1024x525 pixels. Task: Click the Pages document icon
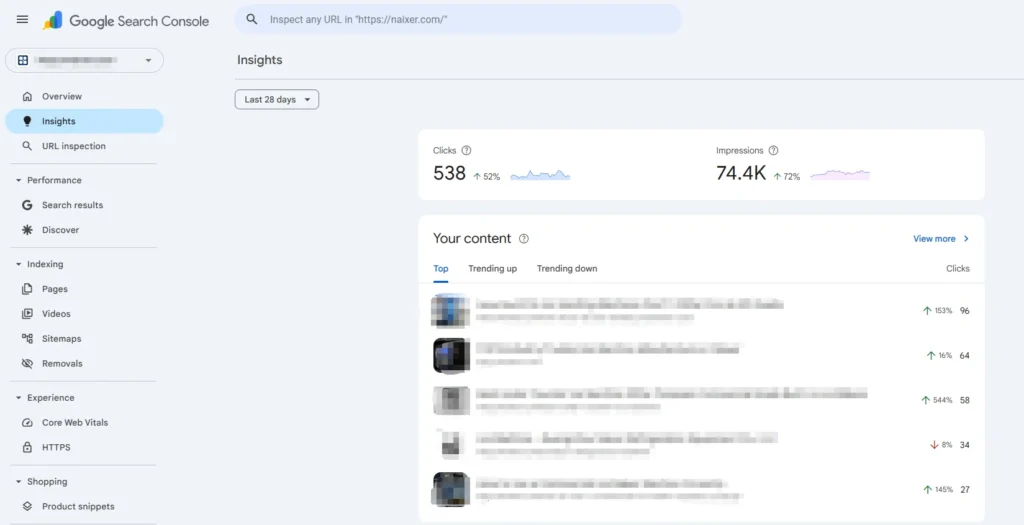(x=27, y=289)
